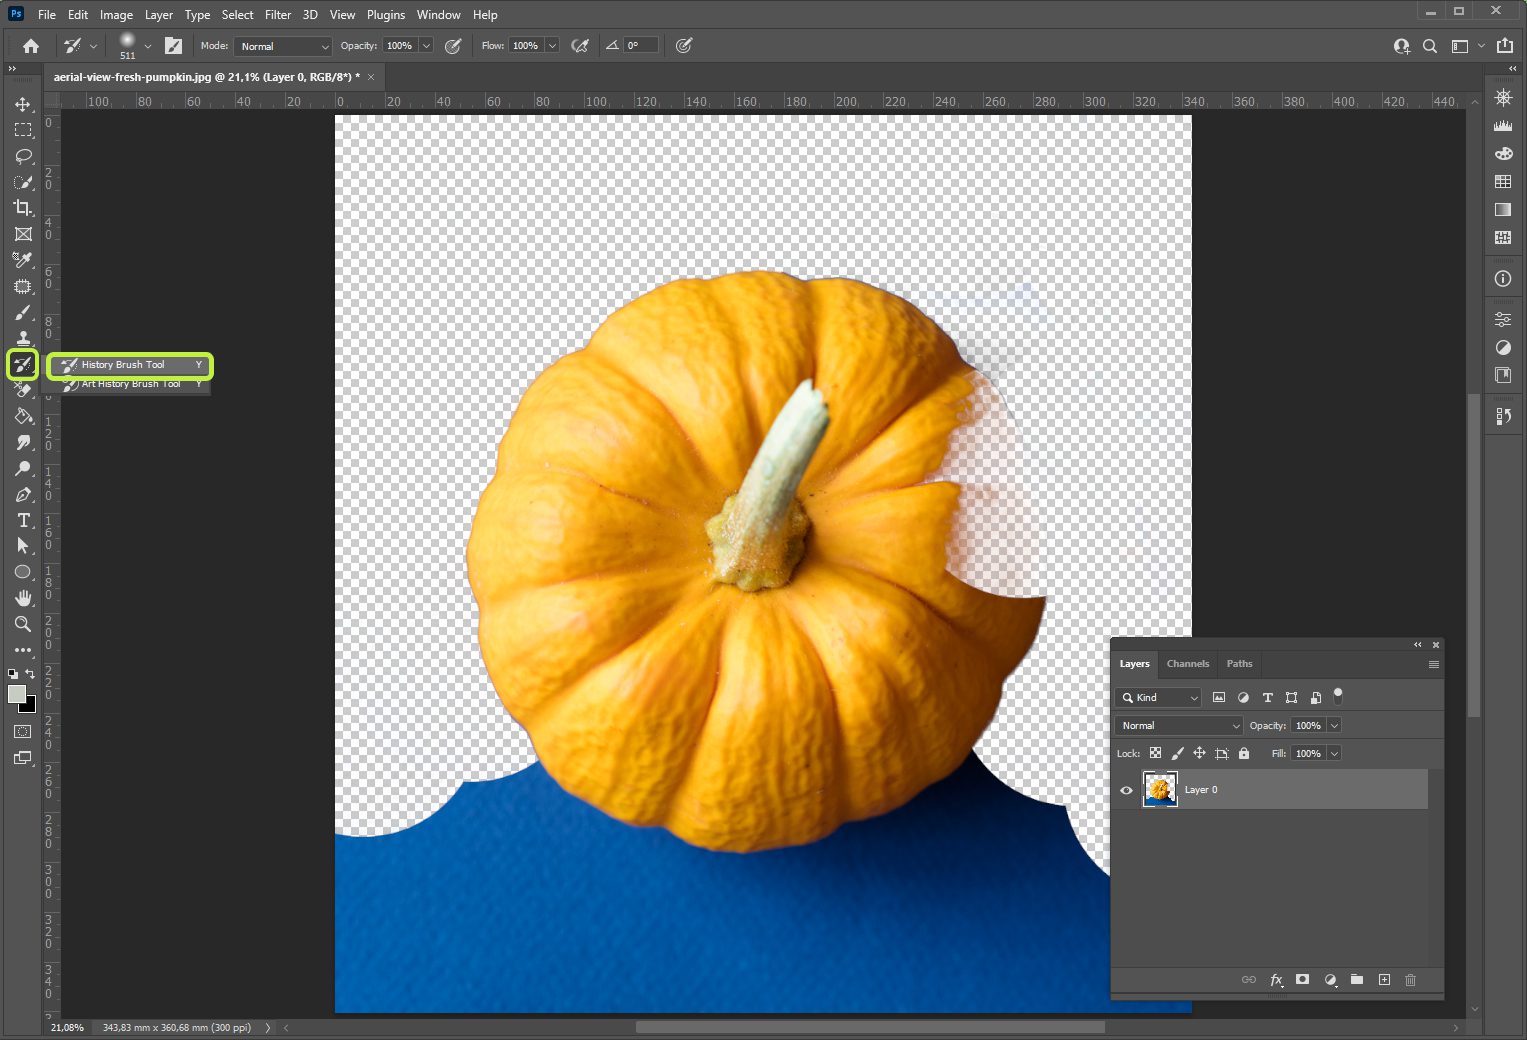Open the brush settings panel icon
The width and height of the screenshot is (1527, 1040).
pos(173,46)
